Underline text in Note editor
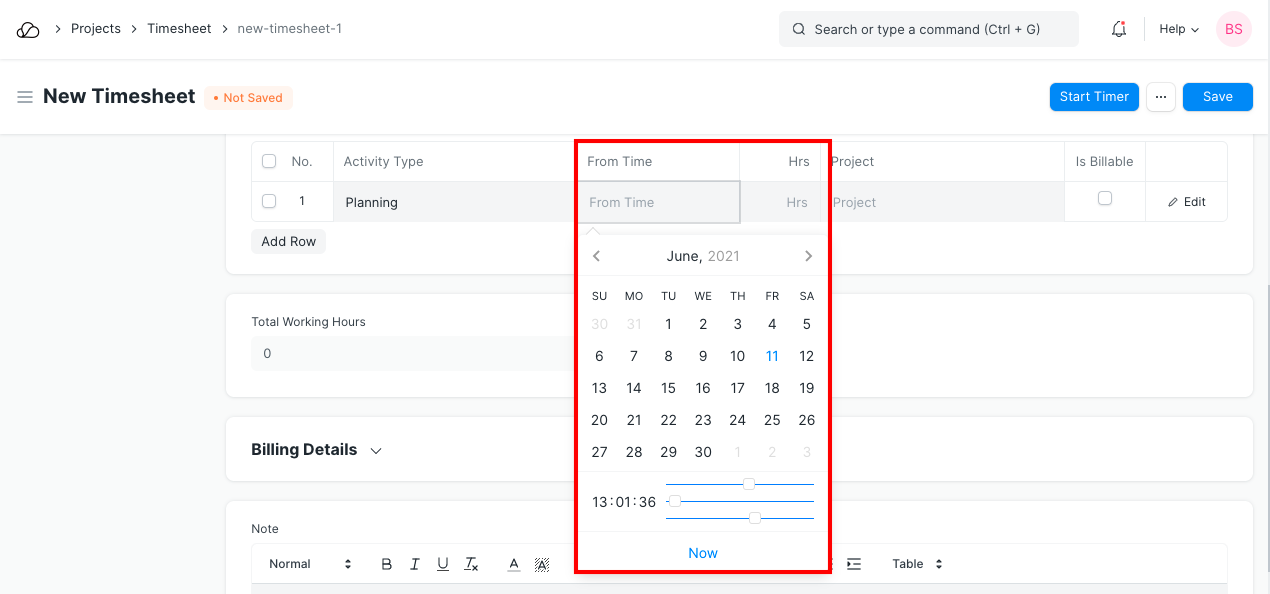The width and height of the screenshot is (1270, 594). click(x=443, y=564)
